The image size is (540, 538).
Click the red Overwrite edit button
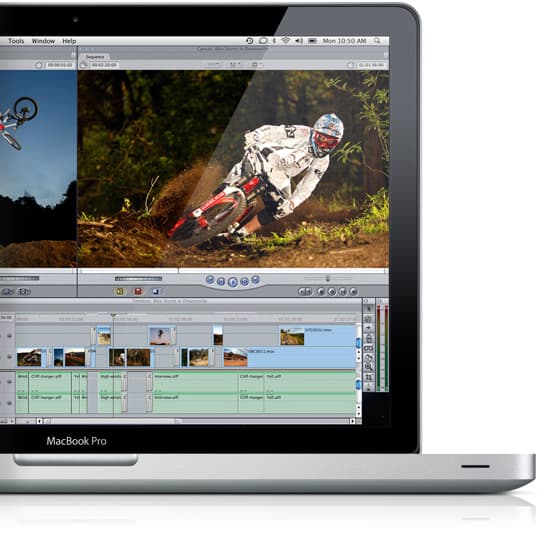coord(138,292)
